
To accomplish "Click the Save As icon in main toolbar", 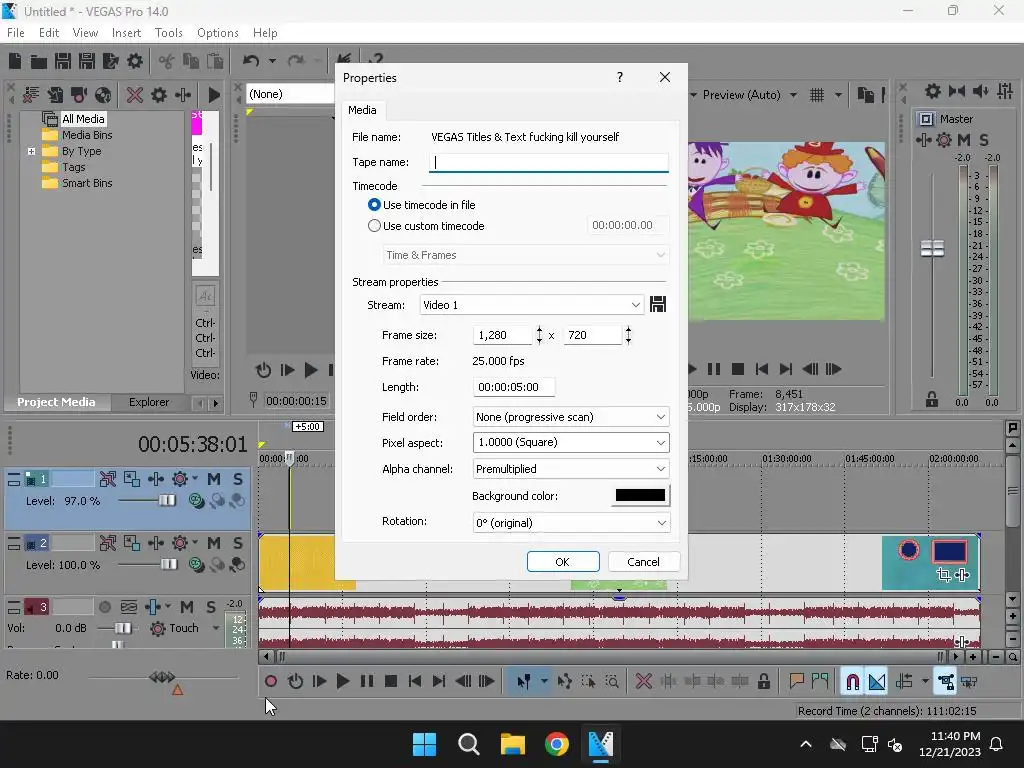I will click(x=87, y=61).
